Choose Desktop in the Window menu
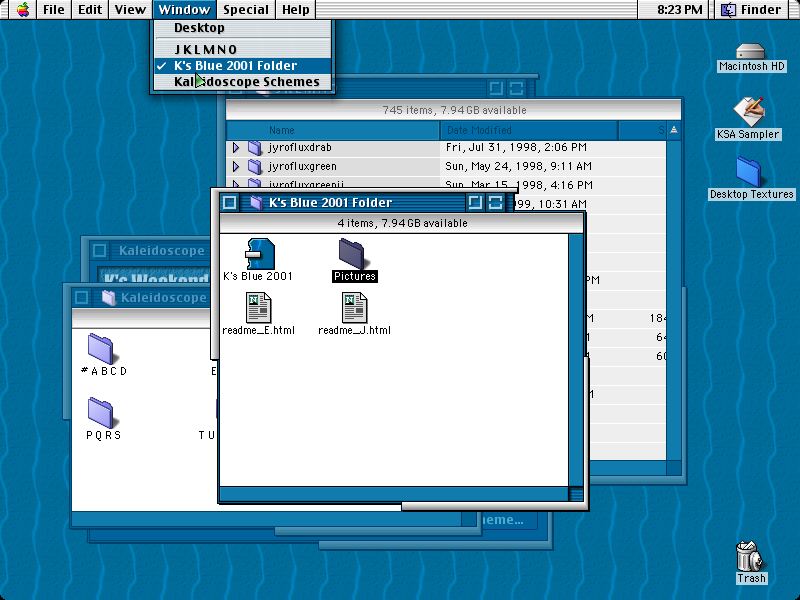Screen dimensions: 800x600 [243, 28]
